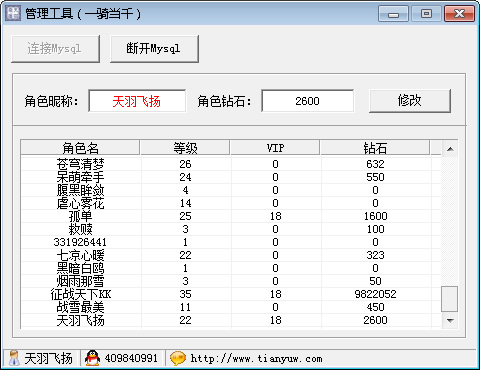Click into the 角色钻石 input field
Screen dimensions: 480x370
coord(307,101)
